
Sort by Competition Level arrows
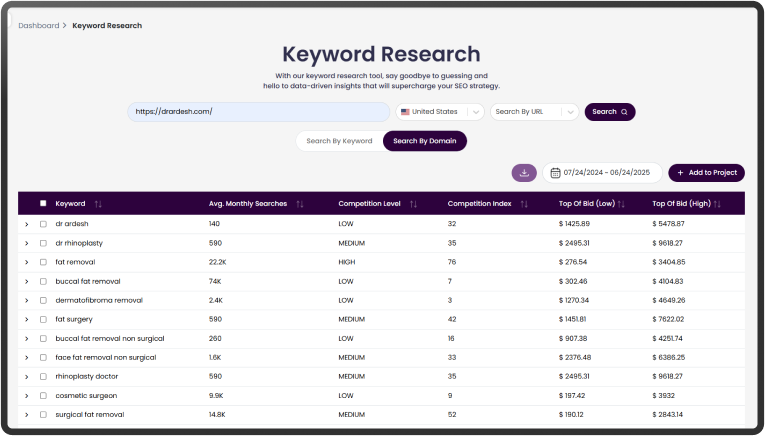[x=413, y=204]
